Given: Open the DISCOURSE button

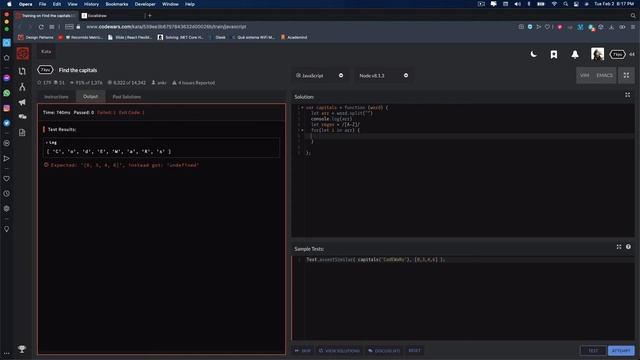Looking at the screenshot, I should (x=384, y=351).
